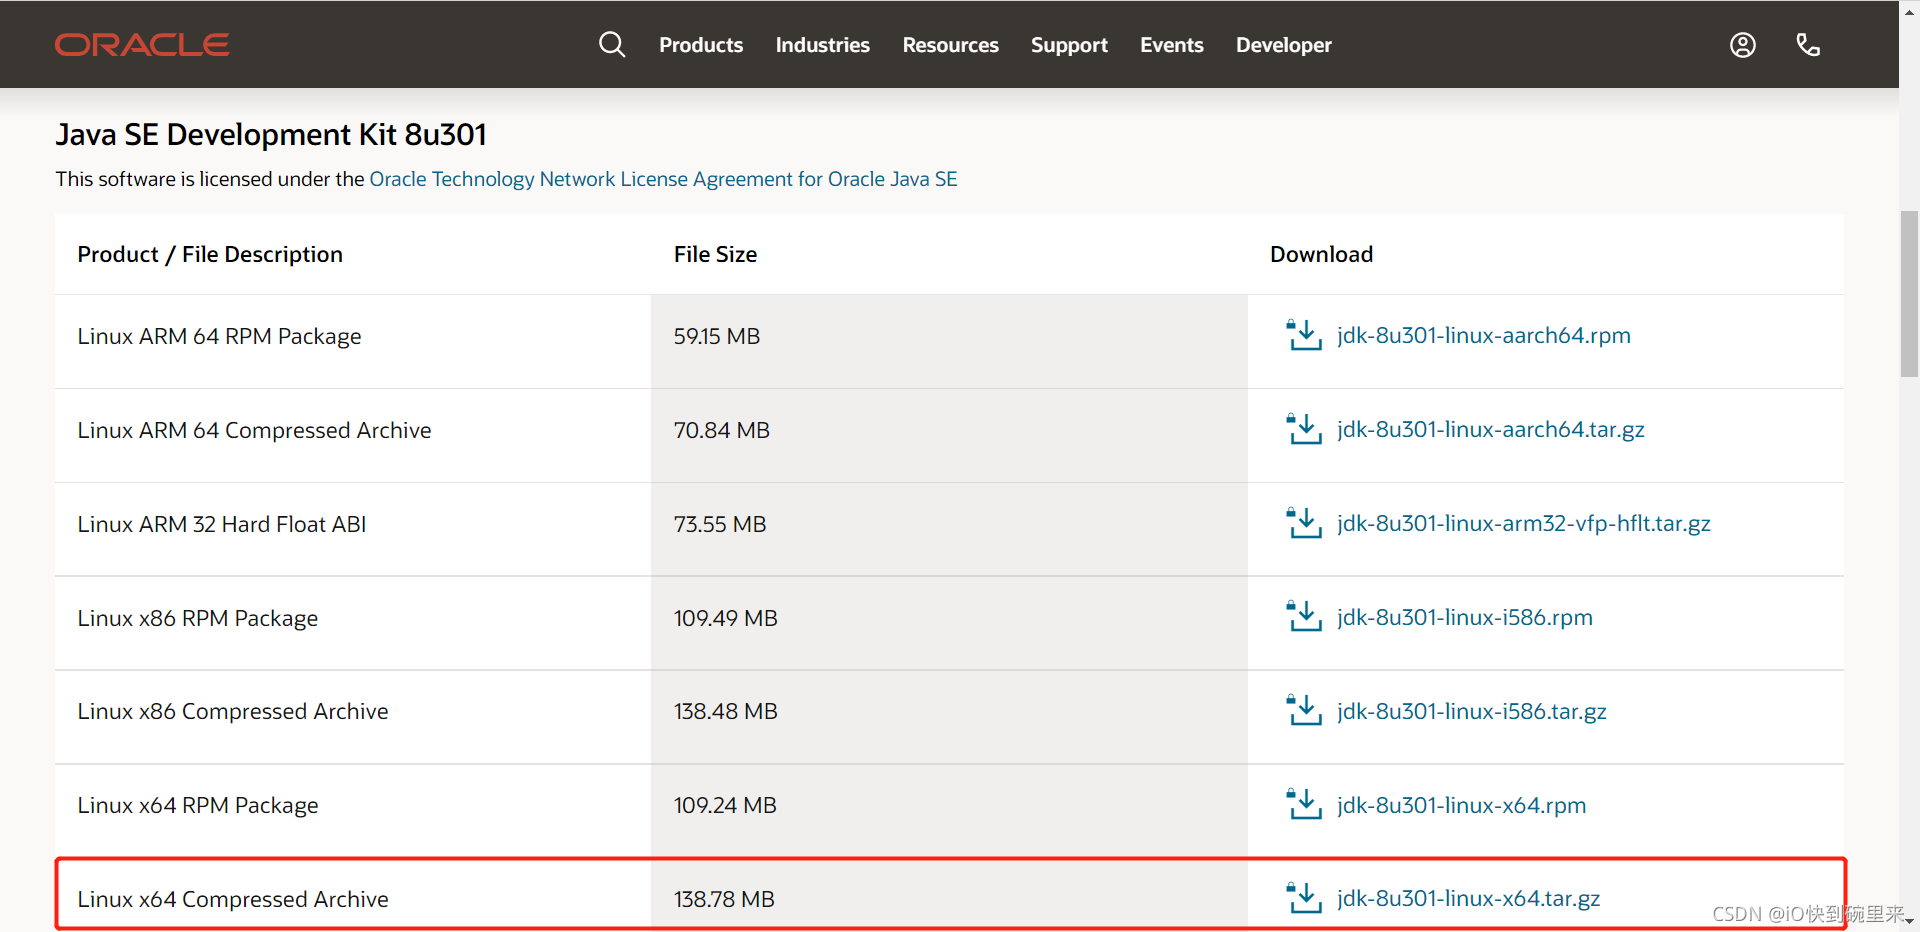Click '70.84 MB' file size cell
The width and height of the screenshot is (1920, 932).
949,435
